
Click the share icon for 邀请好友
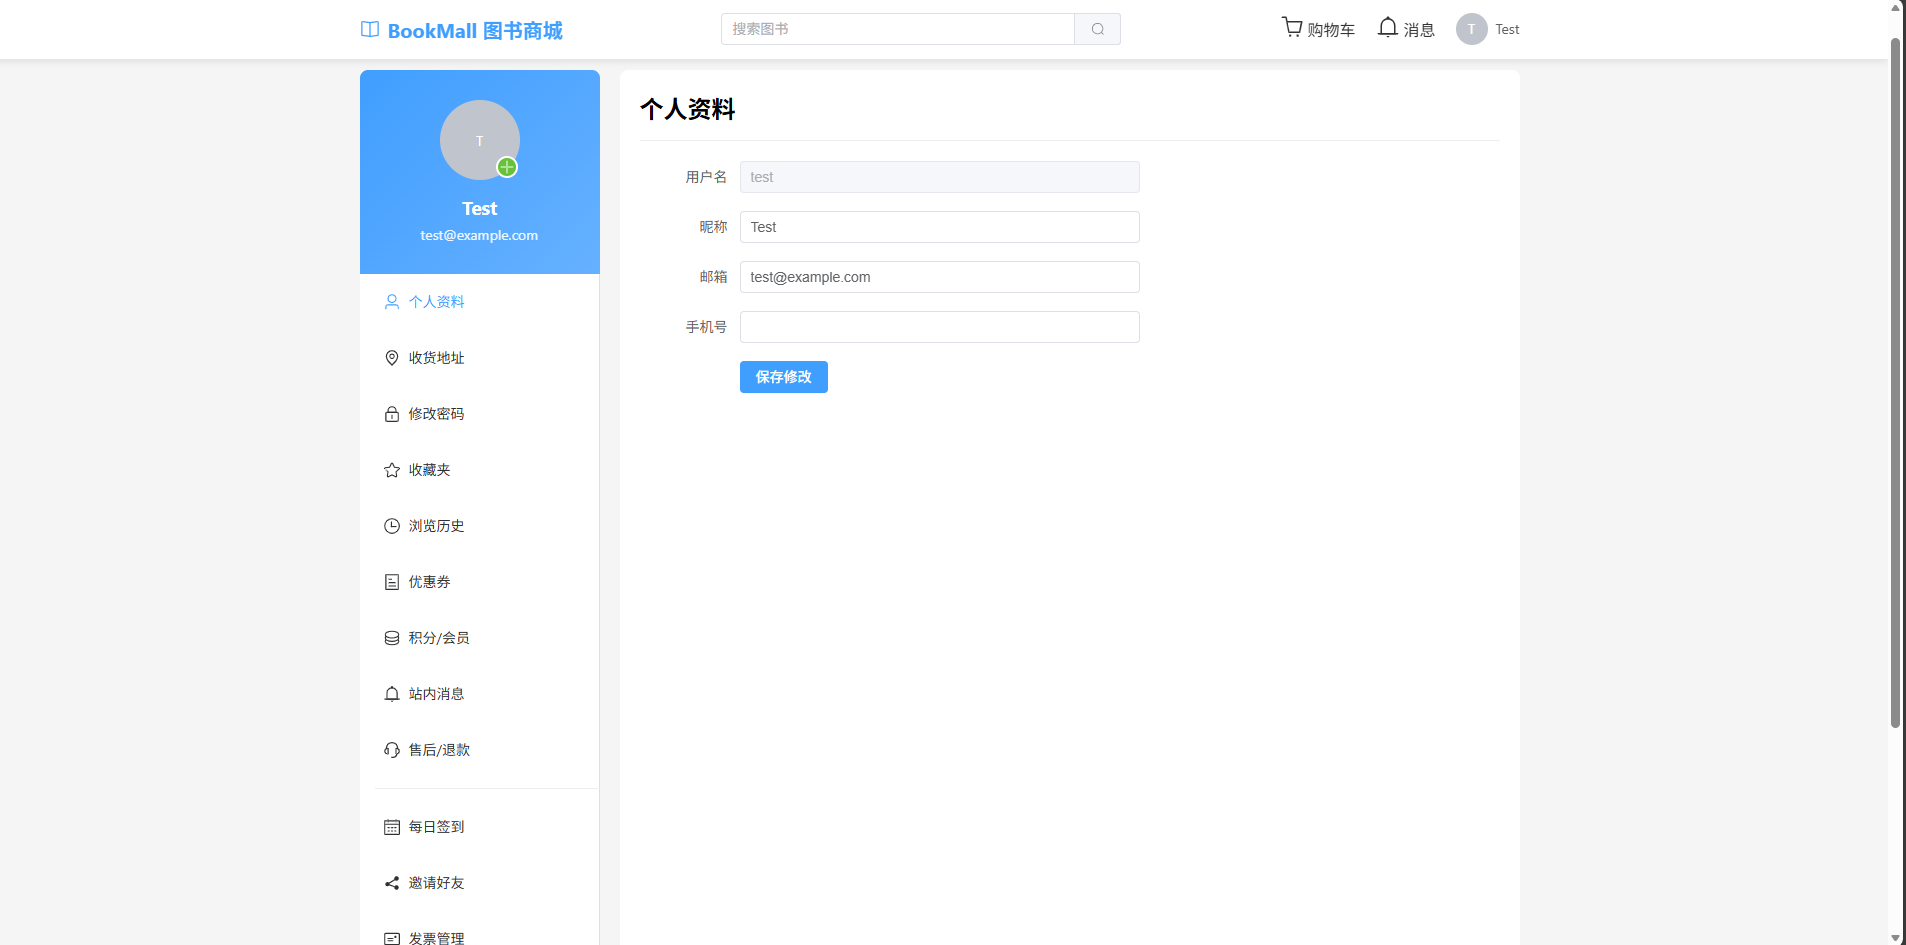[392, 883]
